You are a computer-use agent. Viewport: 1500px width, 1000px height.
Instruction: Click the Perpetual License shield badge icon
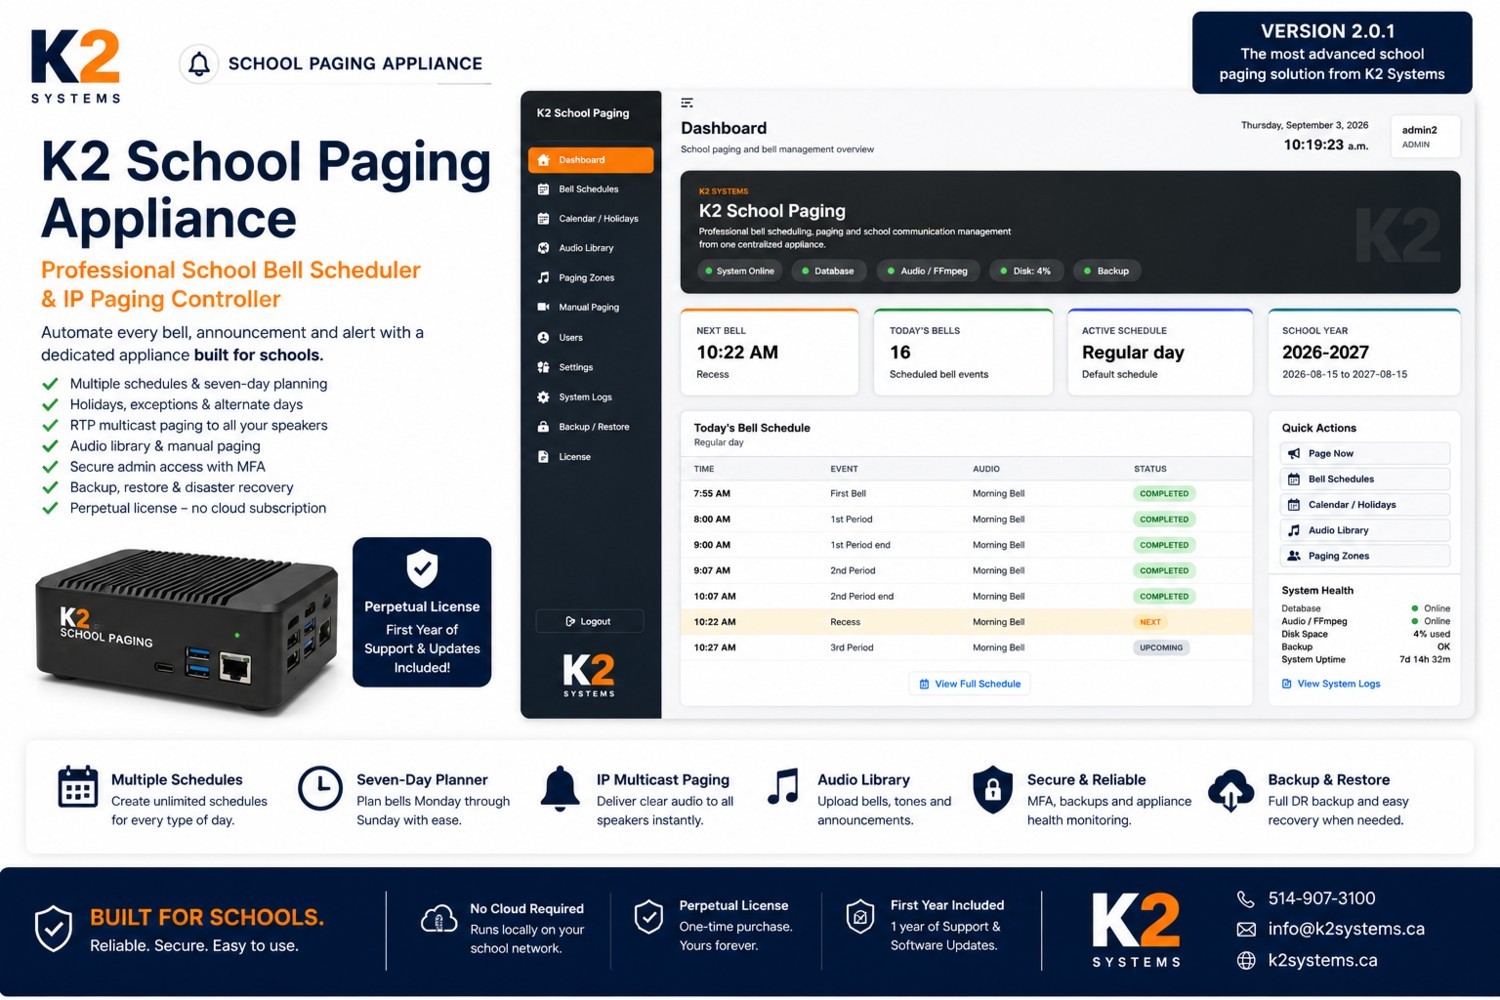[x=422, y=569]
